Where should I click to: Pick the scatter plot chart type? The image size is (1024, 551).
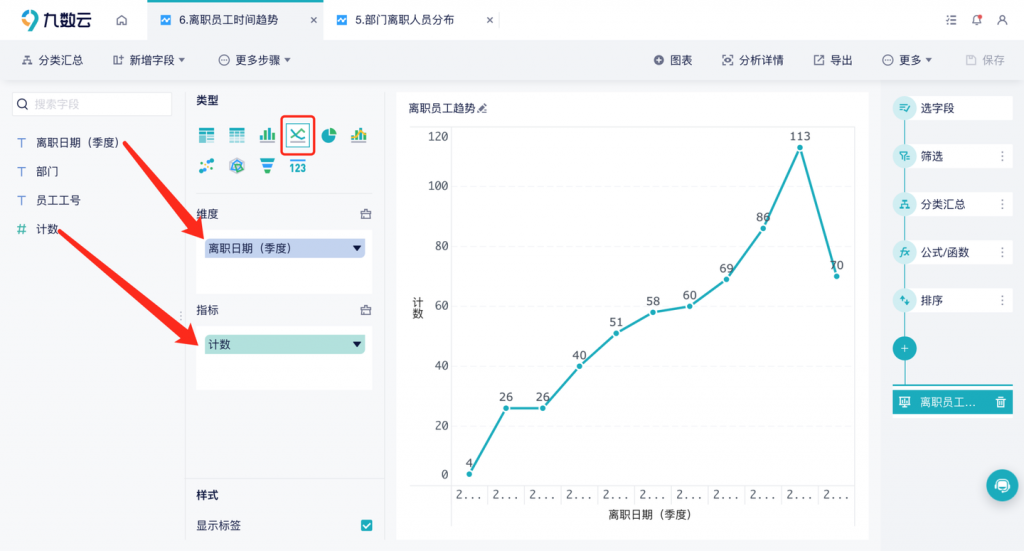tap(207, 166)
